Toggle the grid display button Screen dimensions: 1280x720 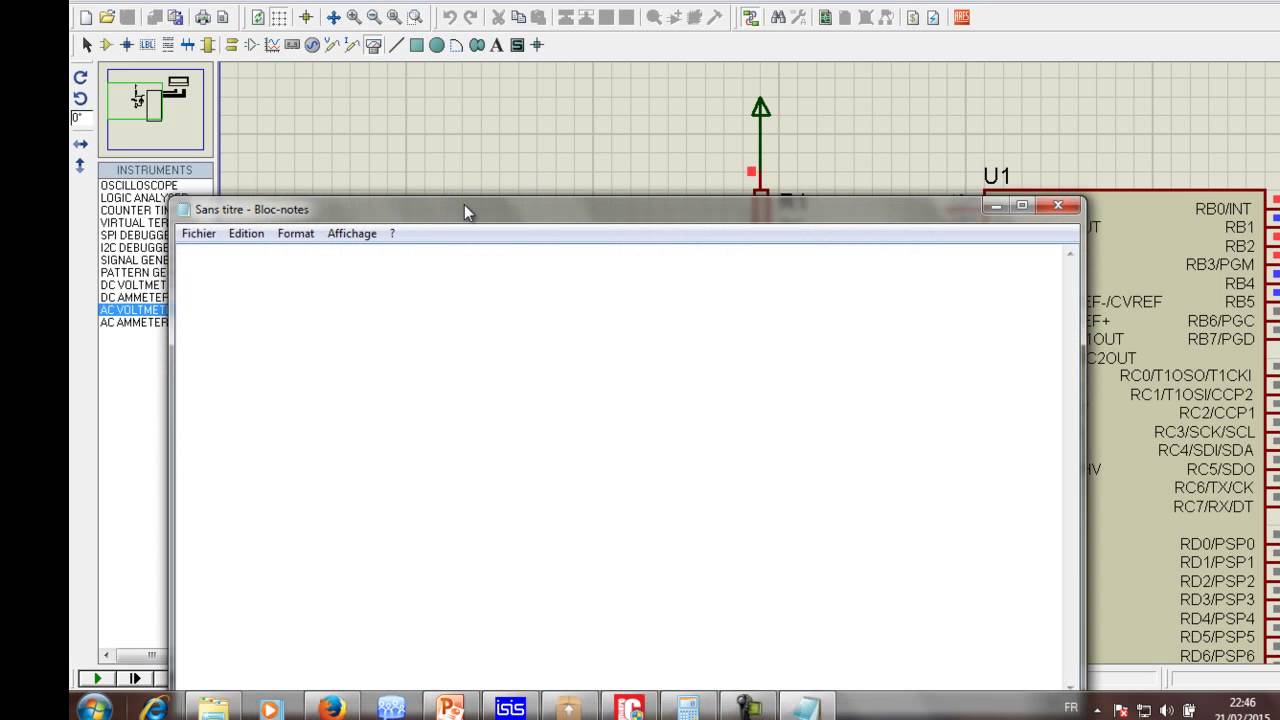pyautogui.click(x=279, y=17)
